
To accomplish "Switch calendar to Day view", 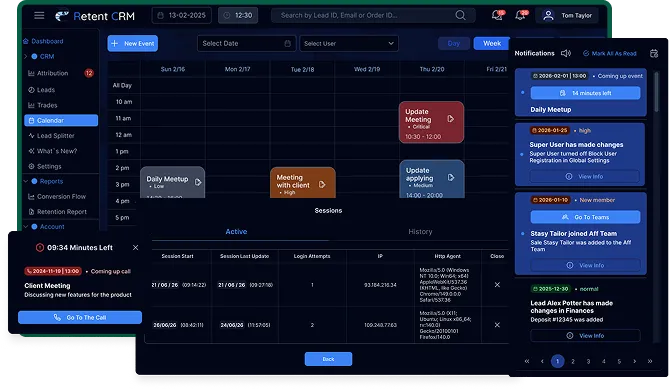I will (454, 44).
